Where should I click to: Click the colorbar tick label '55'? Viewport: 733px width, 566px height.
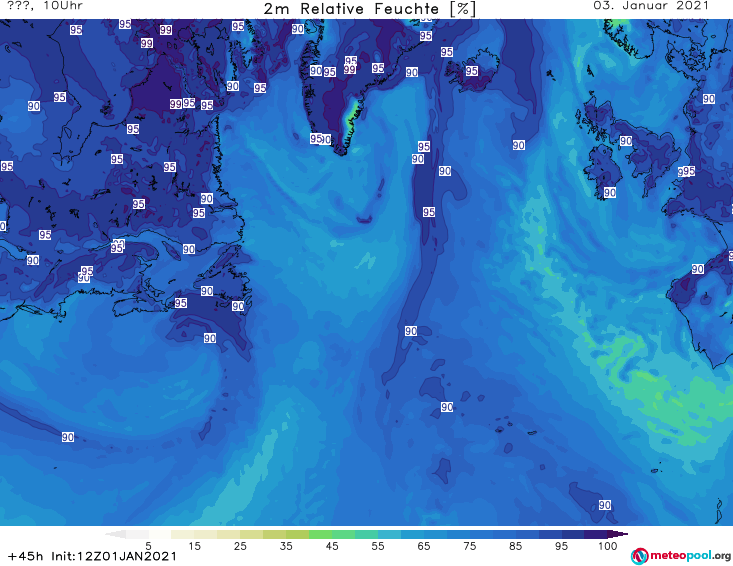(378, 546)
